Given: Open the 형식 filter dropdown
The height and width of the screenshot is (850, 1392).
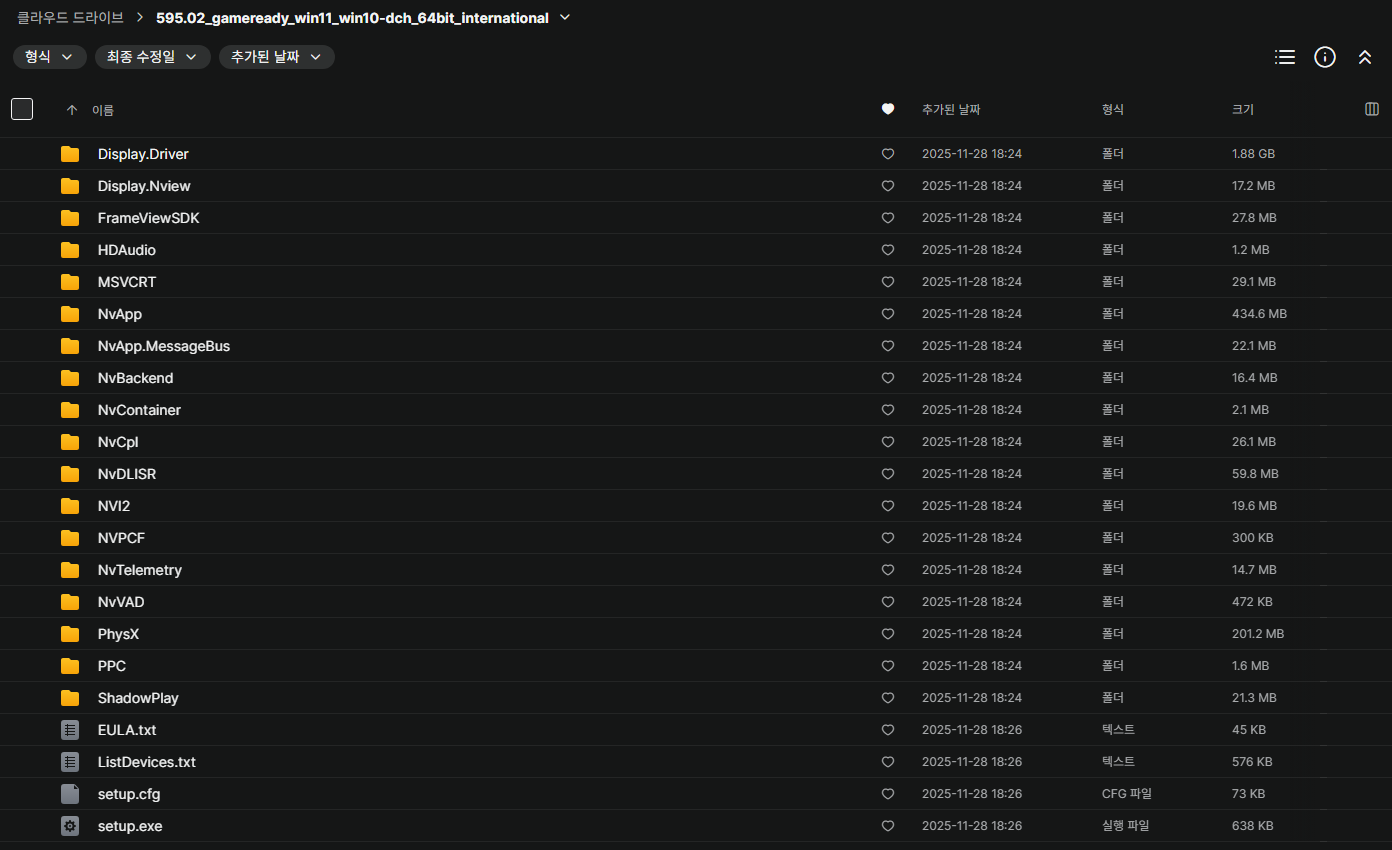Looking at the screenshot, I should [50, 57].
